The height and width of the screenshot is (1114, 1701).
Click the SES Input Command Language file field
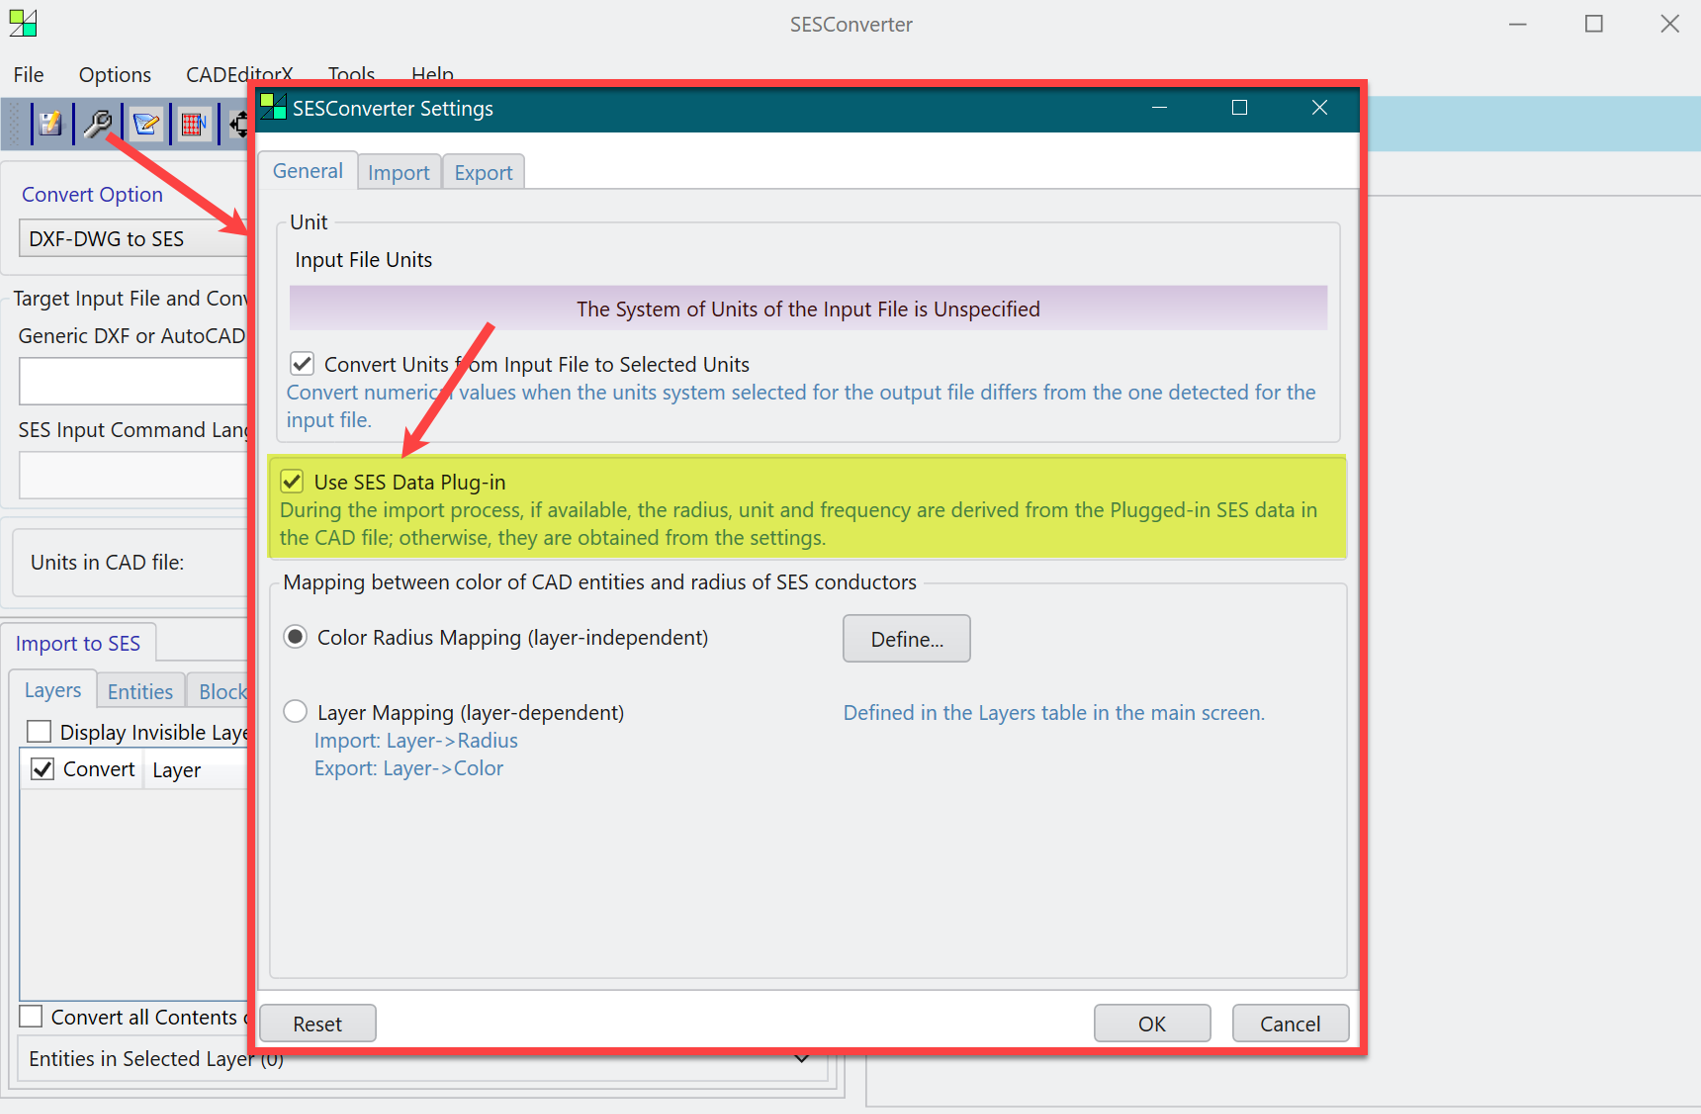(133, 475)
